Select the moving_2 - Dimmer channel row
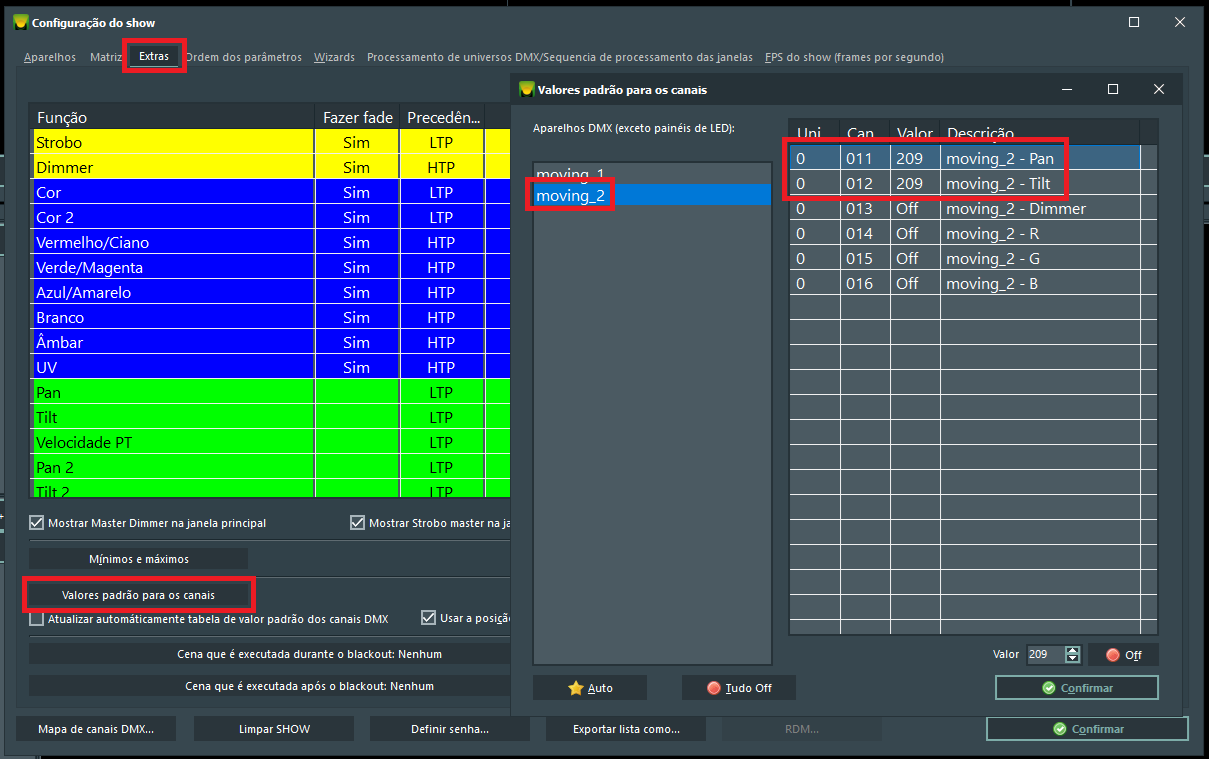 pos(964,209)
